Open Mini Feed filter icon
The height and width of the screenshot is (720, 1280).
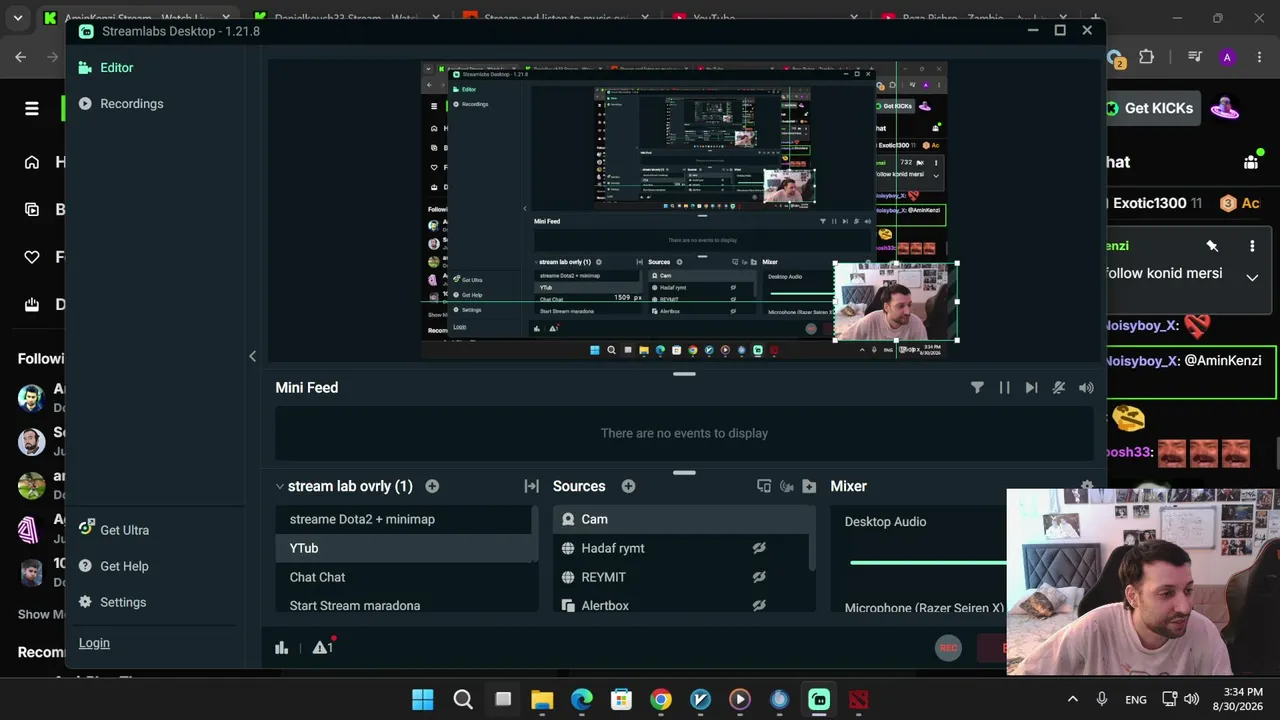click(977, 388)
